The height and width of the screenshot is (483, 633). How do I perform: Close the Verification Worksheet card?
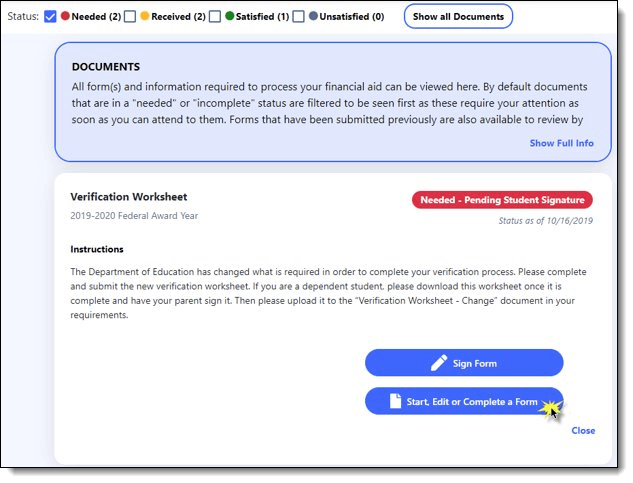tap(583, 430)
